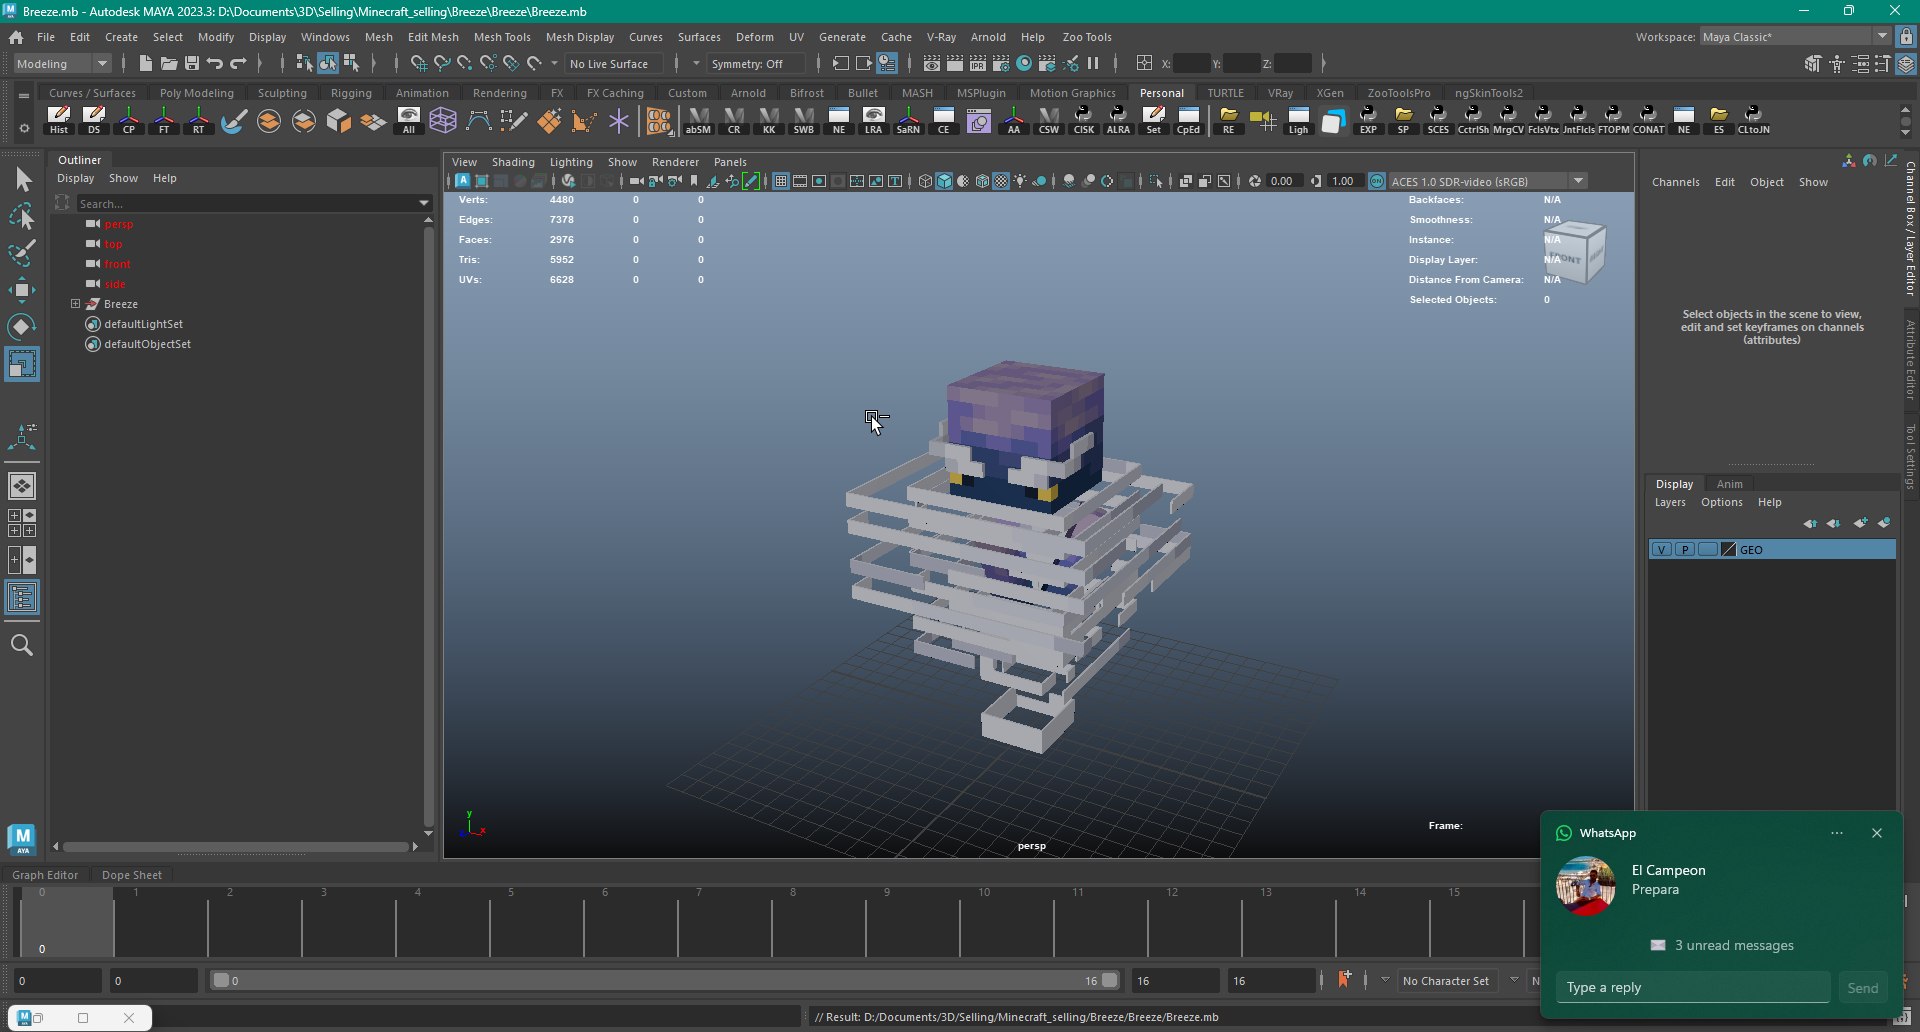Open the Dope Sheet button
Screen dimensions: 1920x1032
(131, 875)
